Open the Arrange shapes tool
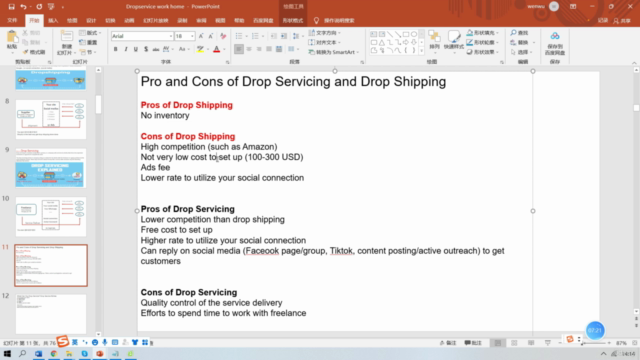The height and width of the screenshot is (360, 640). [x=434, y=41]
